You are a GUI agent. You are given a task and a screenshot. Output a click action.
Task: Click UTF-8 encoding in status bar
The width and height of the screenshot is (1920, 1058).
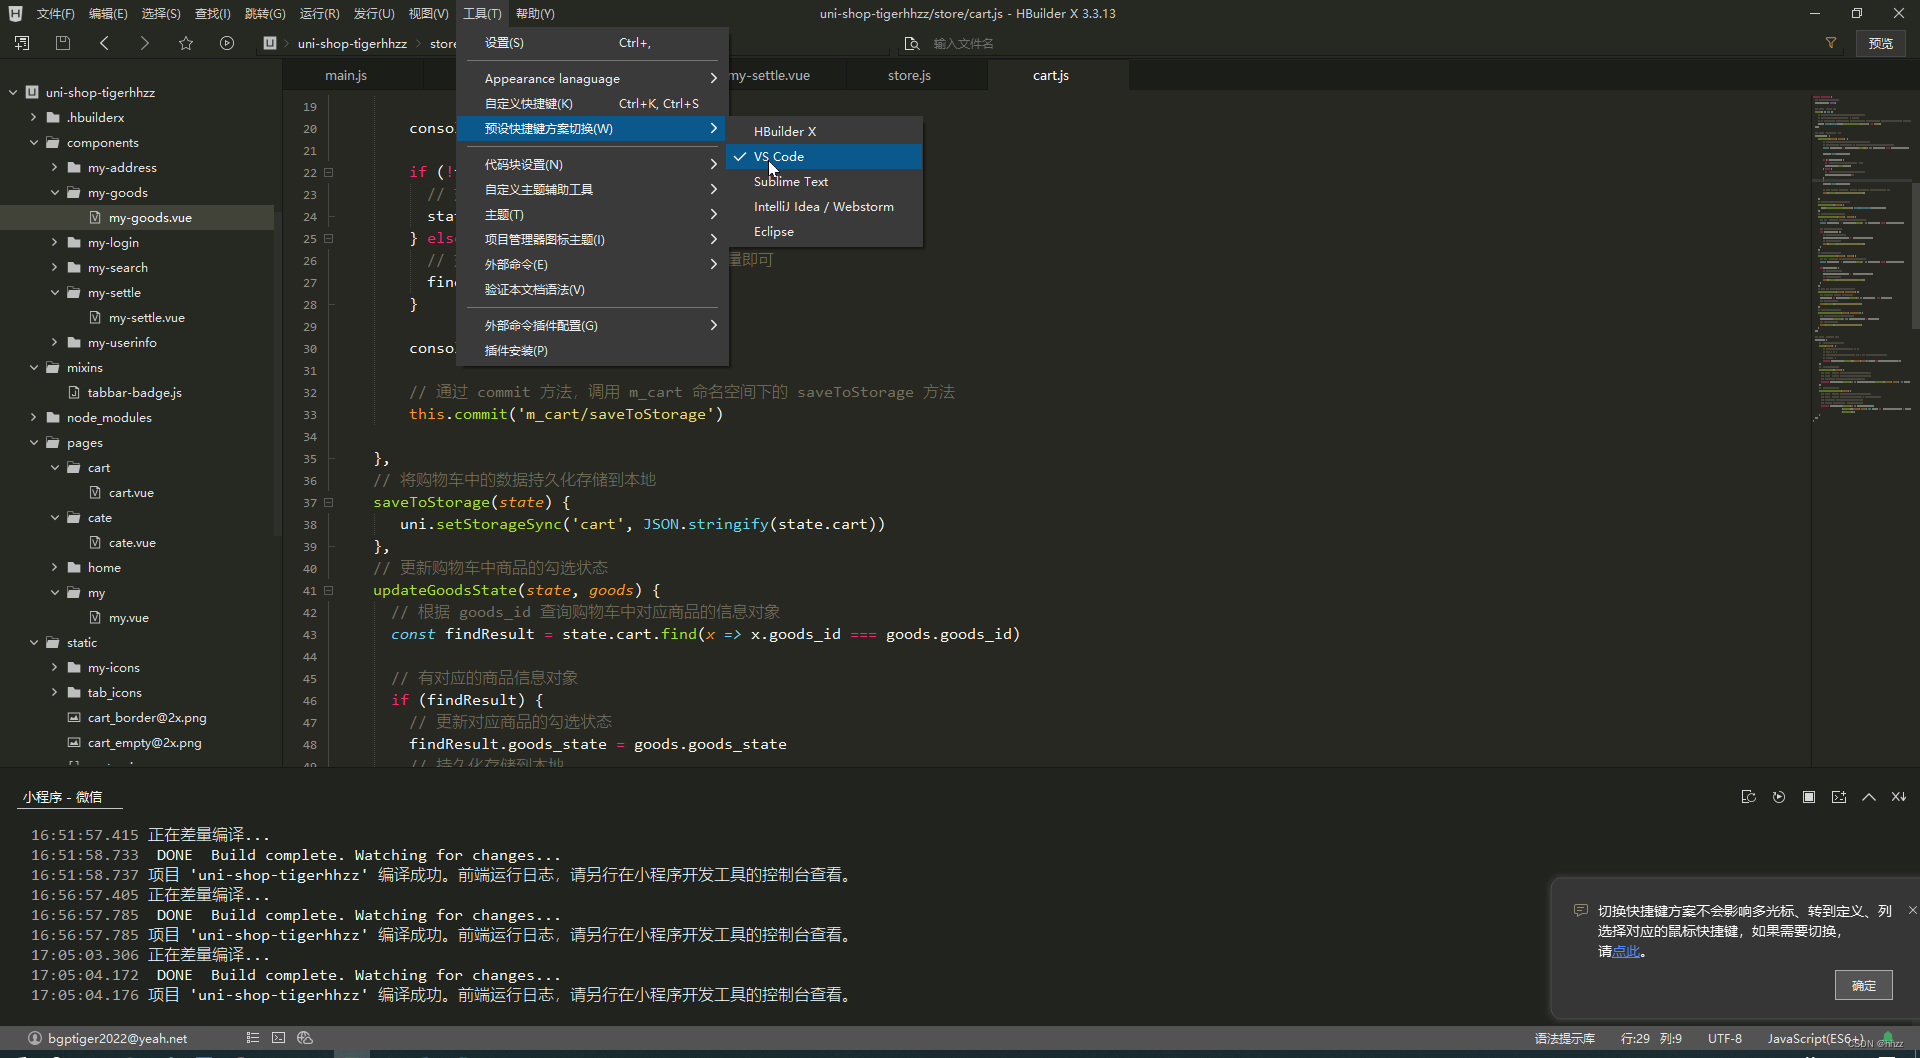pos(1724,1038)
